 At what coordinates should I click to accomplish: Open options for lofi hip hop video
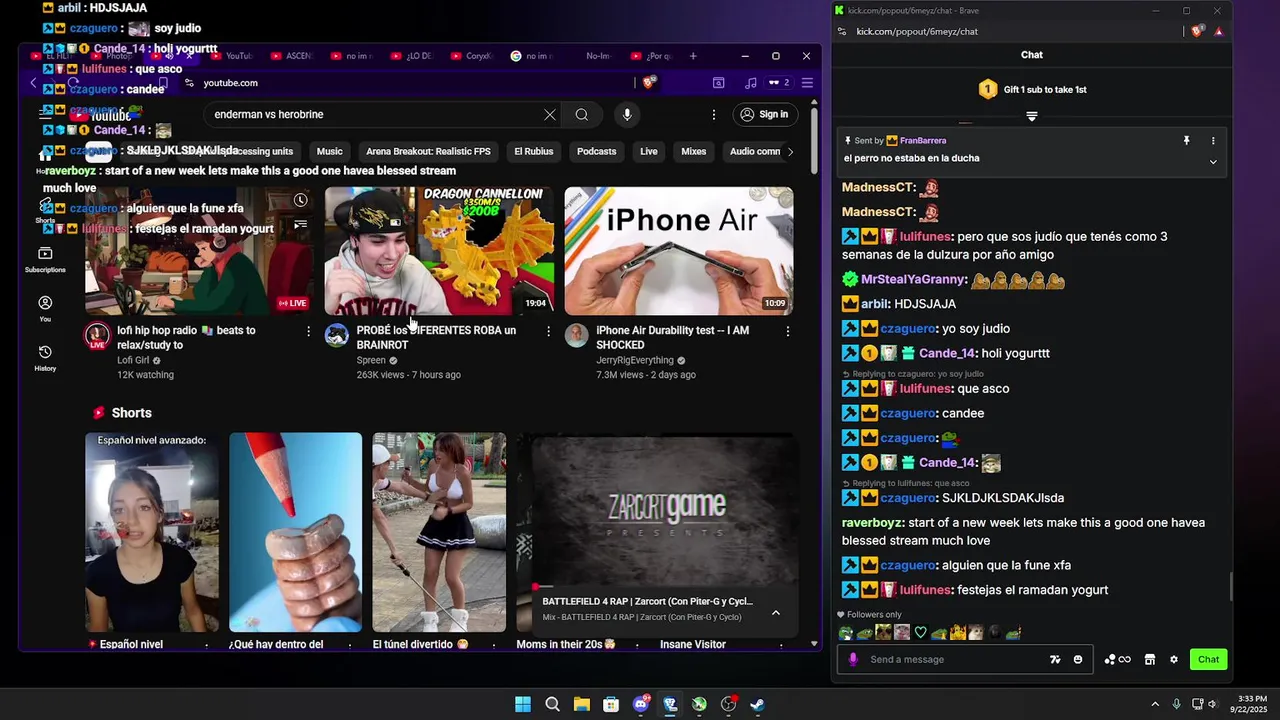[x=308, y=331]
